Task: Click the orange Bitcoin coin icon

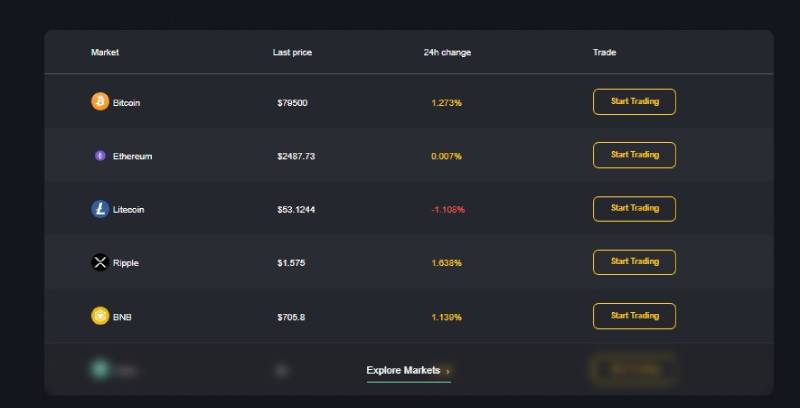Action: click(x=100, y=101)
